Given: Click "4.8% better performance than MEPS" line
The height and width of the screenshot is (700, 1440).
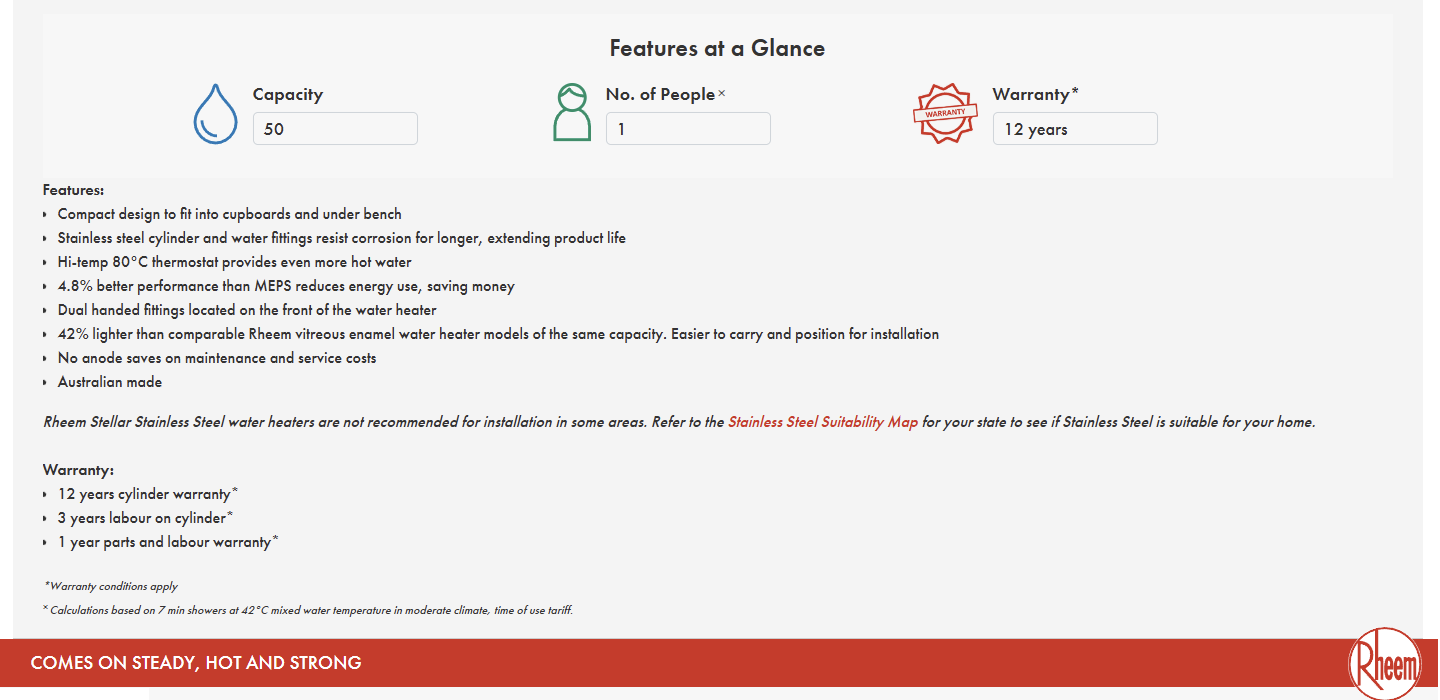Looking at the screenshot, I should tap(286, 286).
